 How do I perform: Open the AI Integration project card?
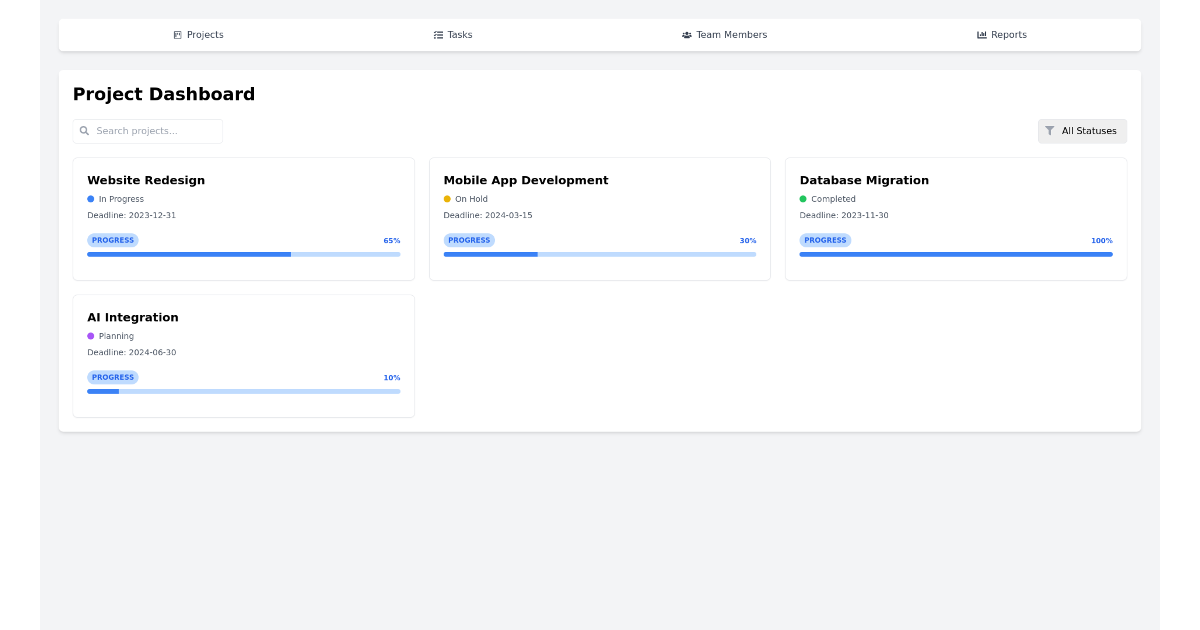243,355
